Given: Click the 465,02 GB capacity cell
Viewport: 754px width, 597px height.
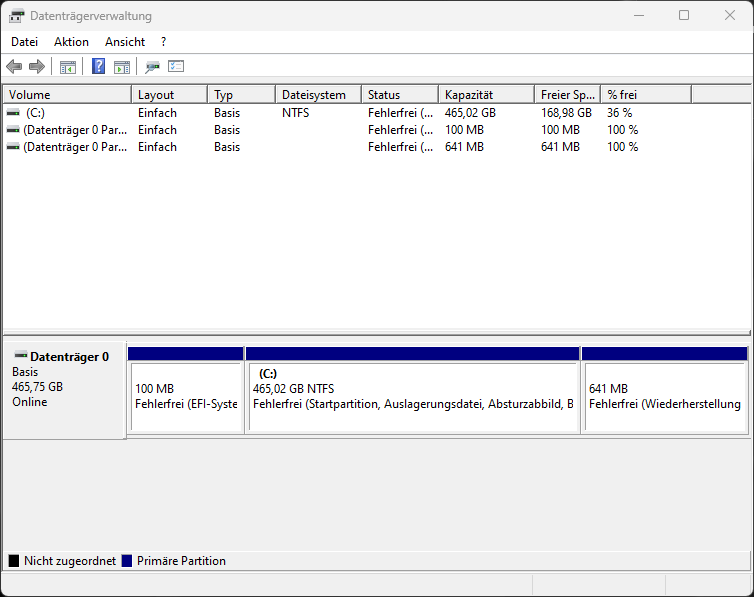Looking at the screenshot, I should pos(470,113).
